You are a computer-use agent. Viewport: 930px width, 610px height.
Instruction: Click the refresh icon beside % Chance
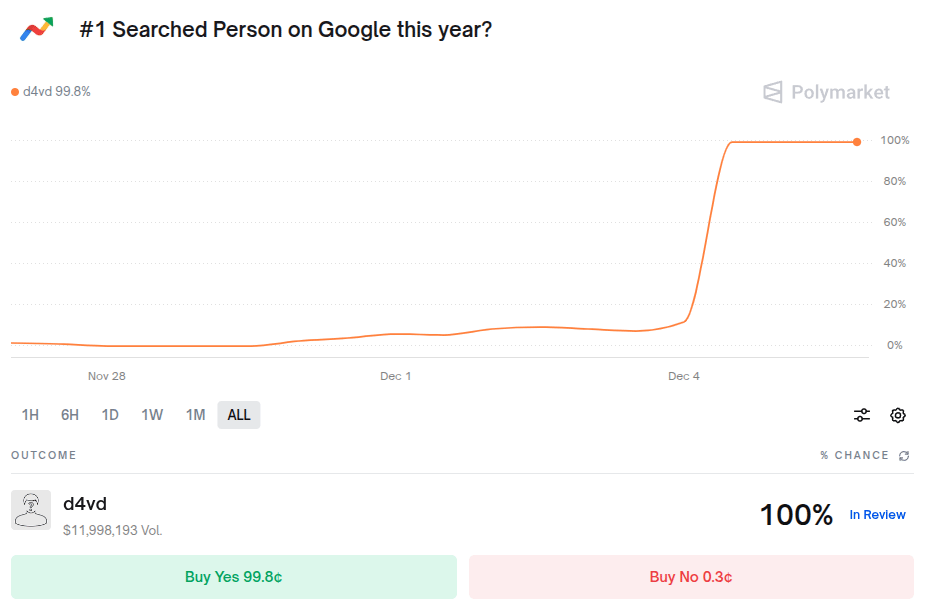click(904, 456)
